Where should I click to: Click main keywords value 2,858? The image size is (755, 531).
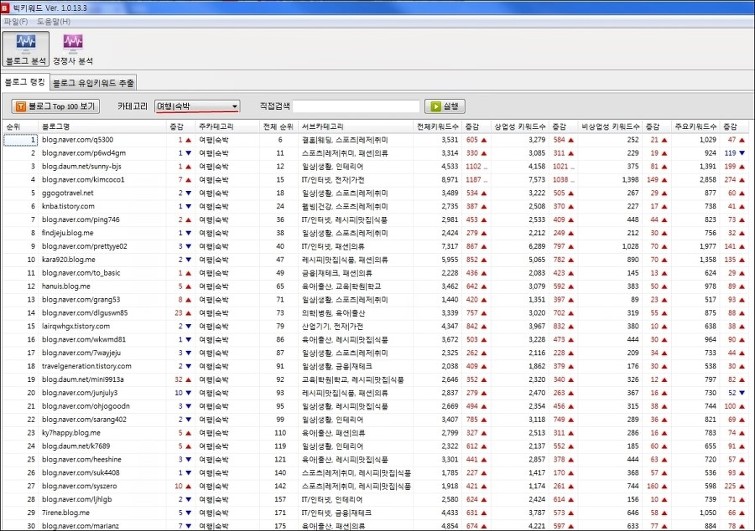707,180
